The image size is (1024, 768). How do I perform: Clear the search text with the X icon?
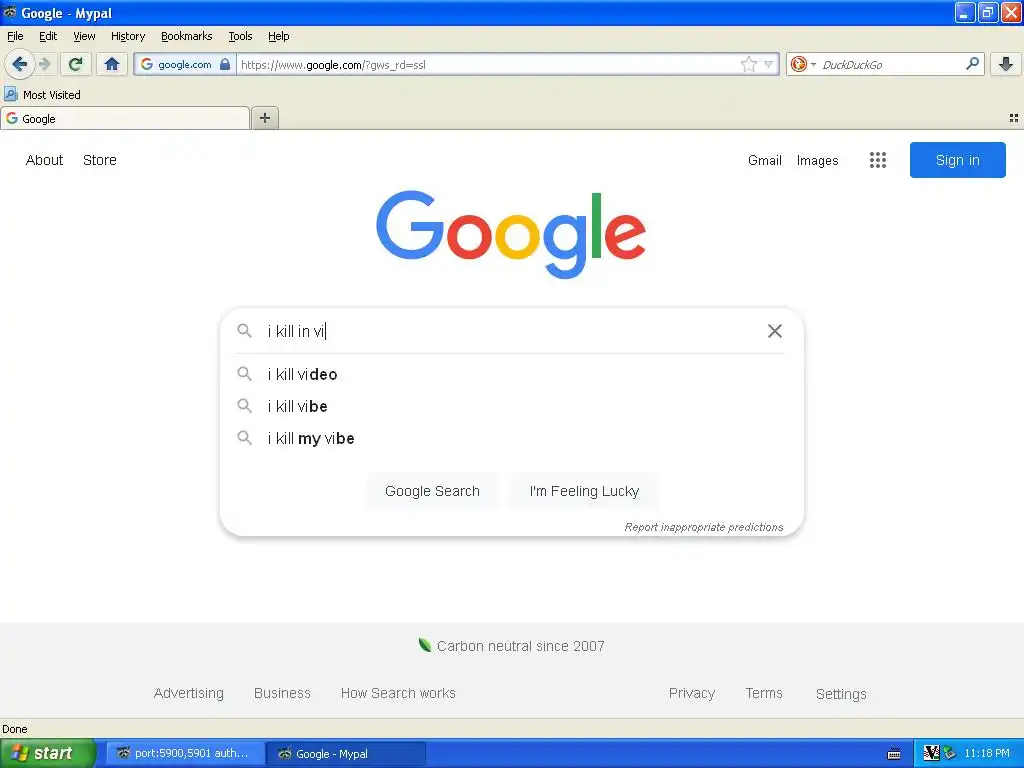point(775,331)
